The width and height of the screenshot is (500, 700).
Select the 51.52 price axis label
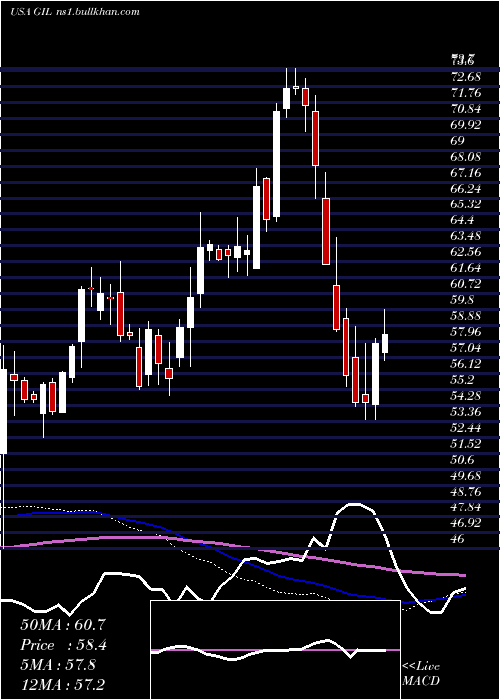point(466,443)
